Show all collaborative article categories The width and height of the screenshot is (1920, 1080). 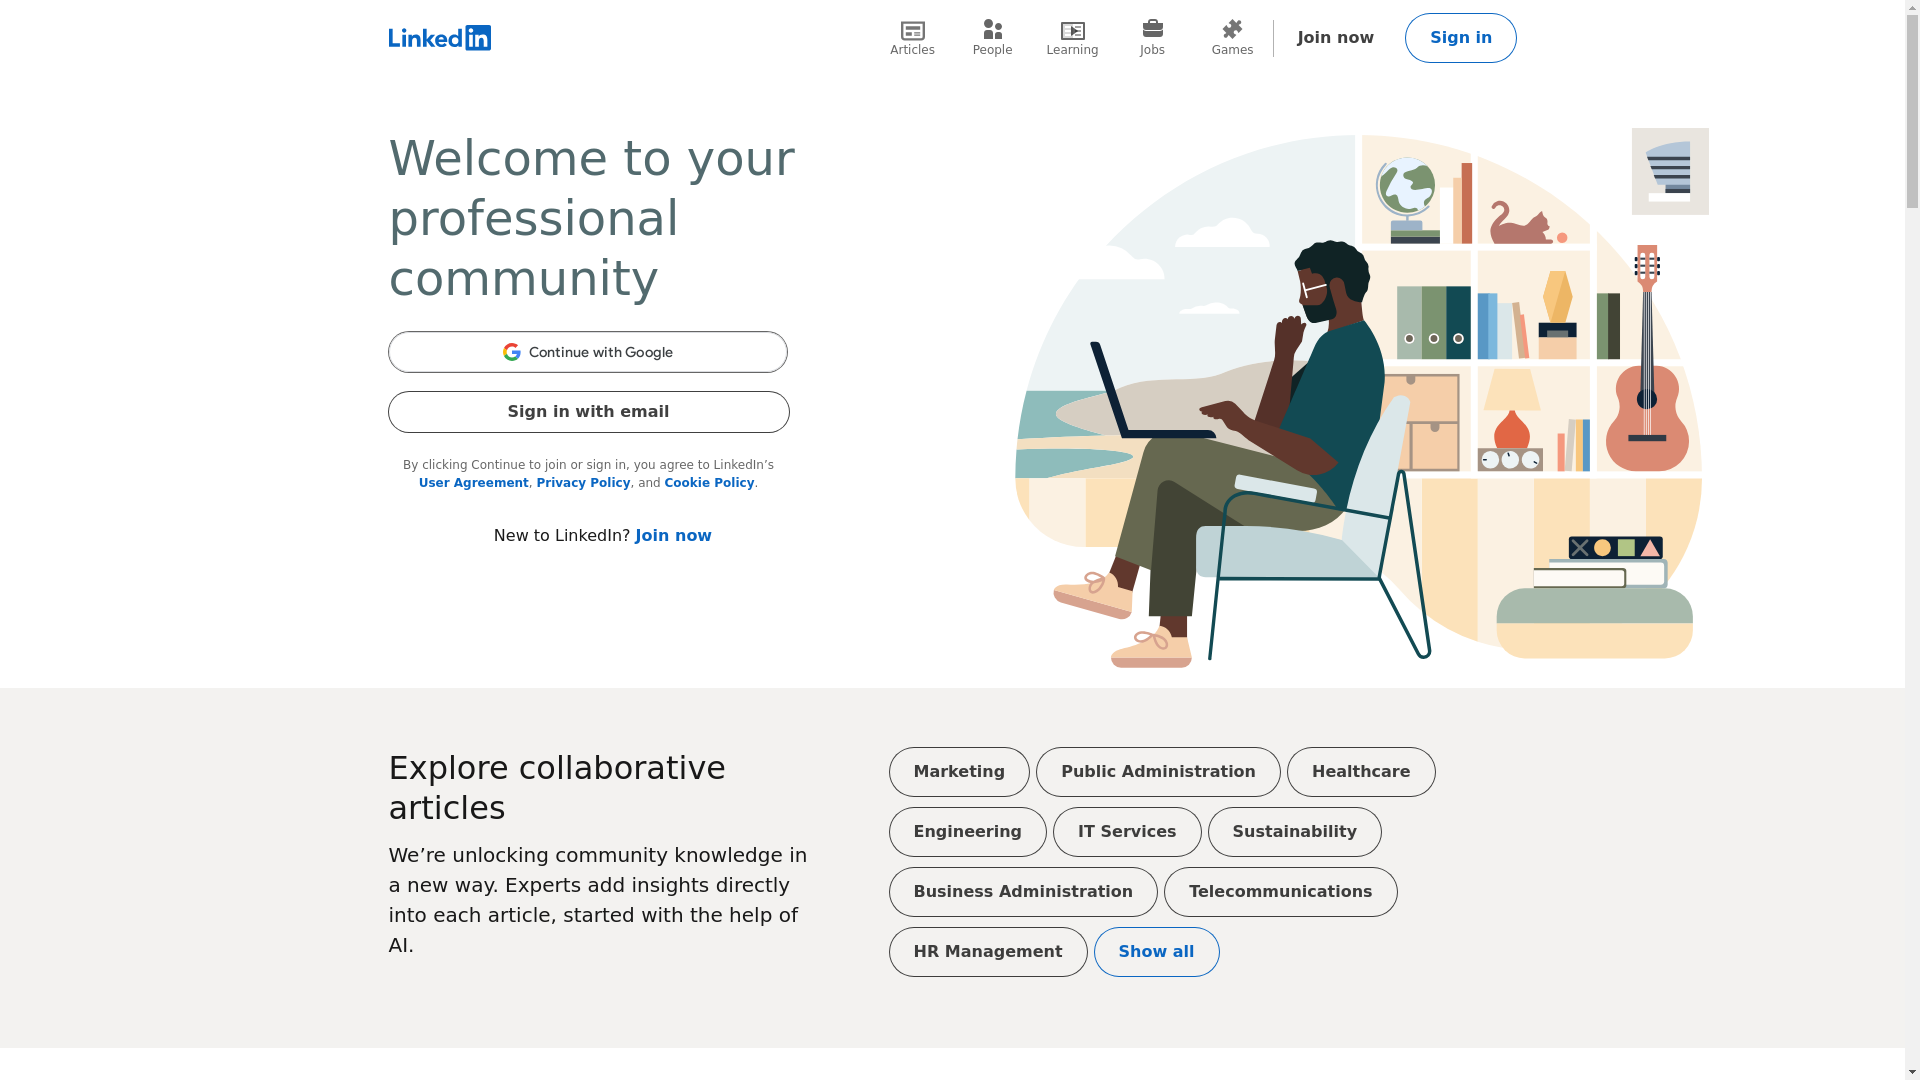point(1156,951)
